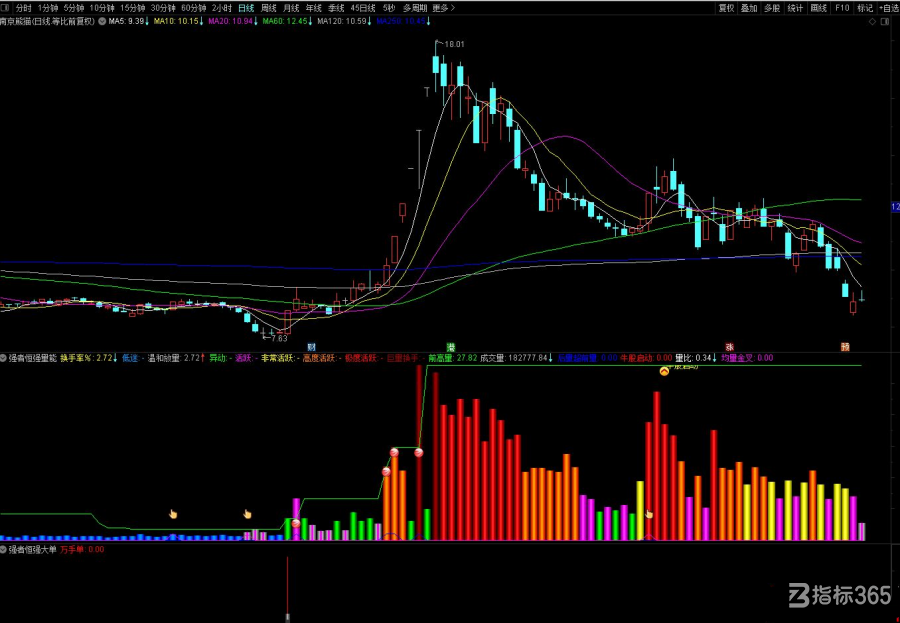Image resolution: width=900 pixels, height=623 pixels.
Task: Switch to the 月线 monthly chart
Action: (291, 8)
